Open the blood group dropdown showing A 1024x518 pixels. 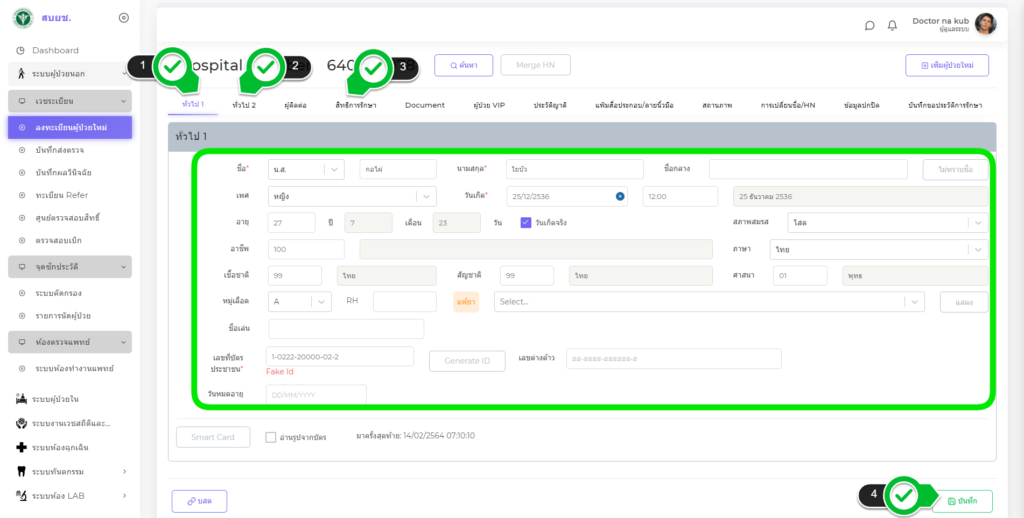tap(321, 301)
